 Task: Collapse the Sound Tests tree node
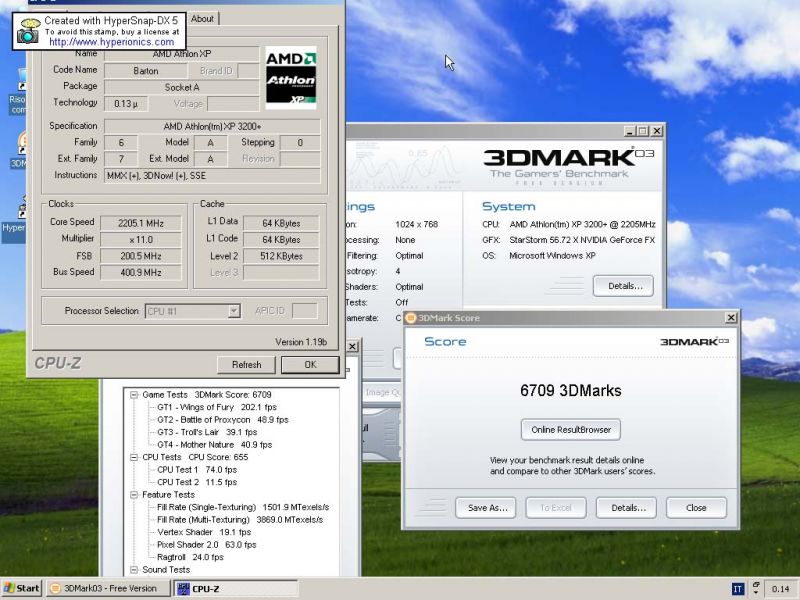[134, 570]
